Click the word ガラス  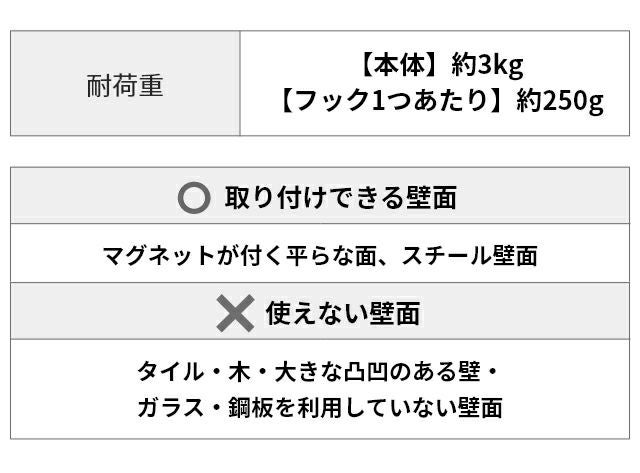coord(168,407)
